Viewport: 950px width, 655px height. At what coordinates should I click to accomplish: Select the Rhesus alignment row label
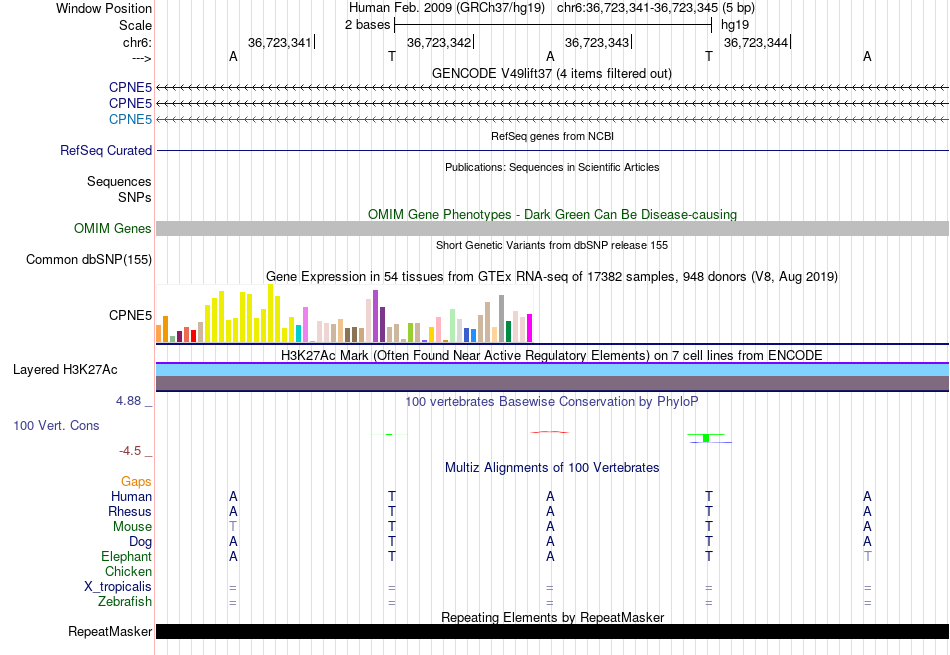[130, 511]
